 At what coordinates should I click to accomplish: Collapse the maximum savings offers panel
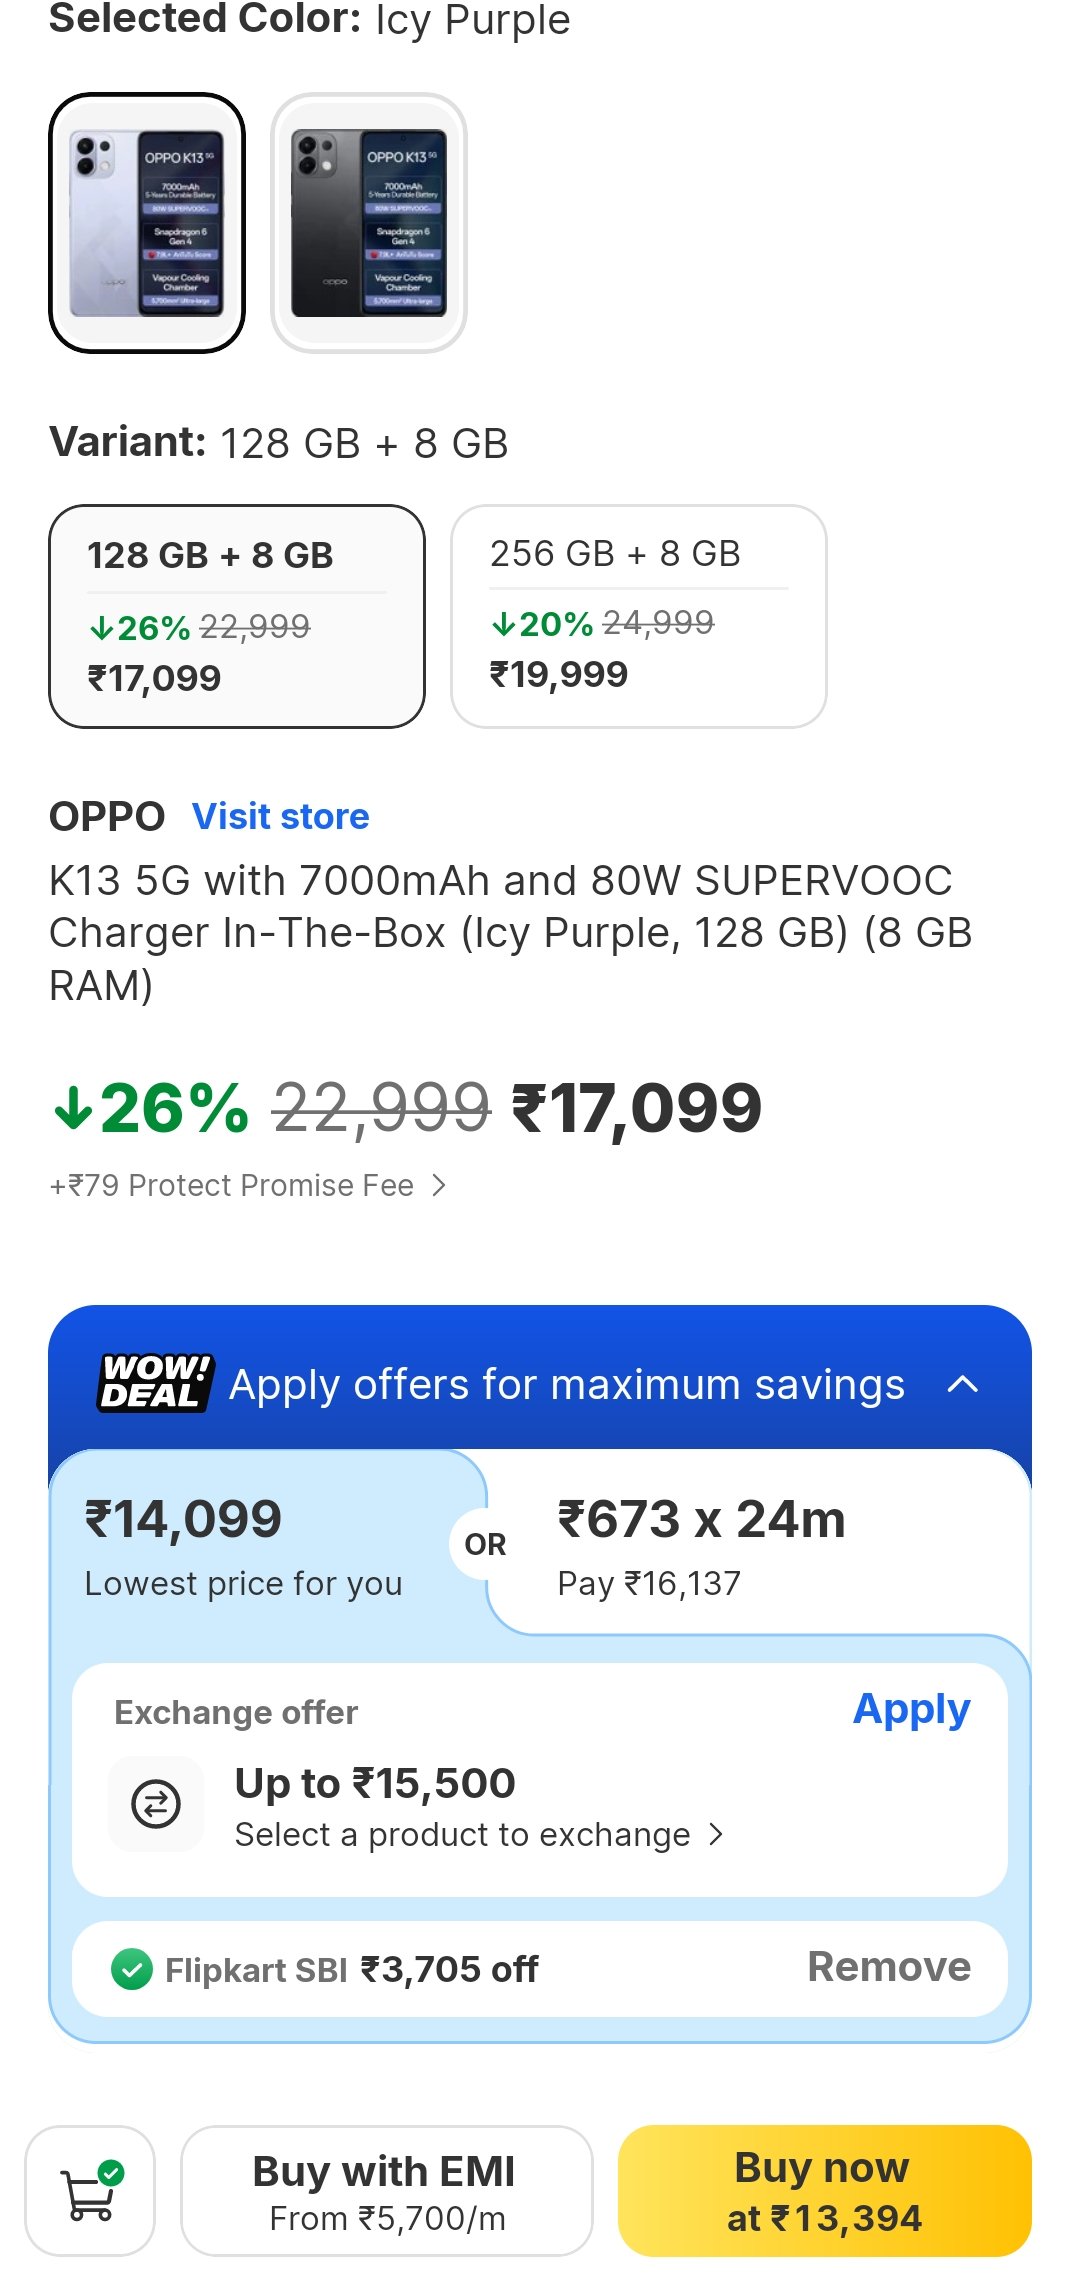962,1384
